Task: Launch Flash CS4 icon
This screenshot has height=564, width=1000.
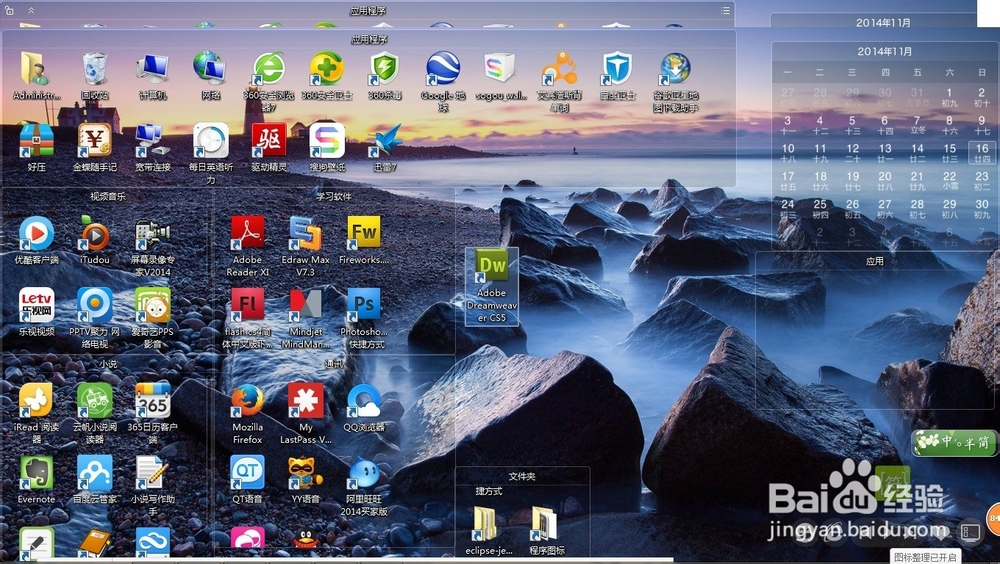Action: point(247,305)
